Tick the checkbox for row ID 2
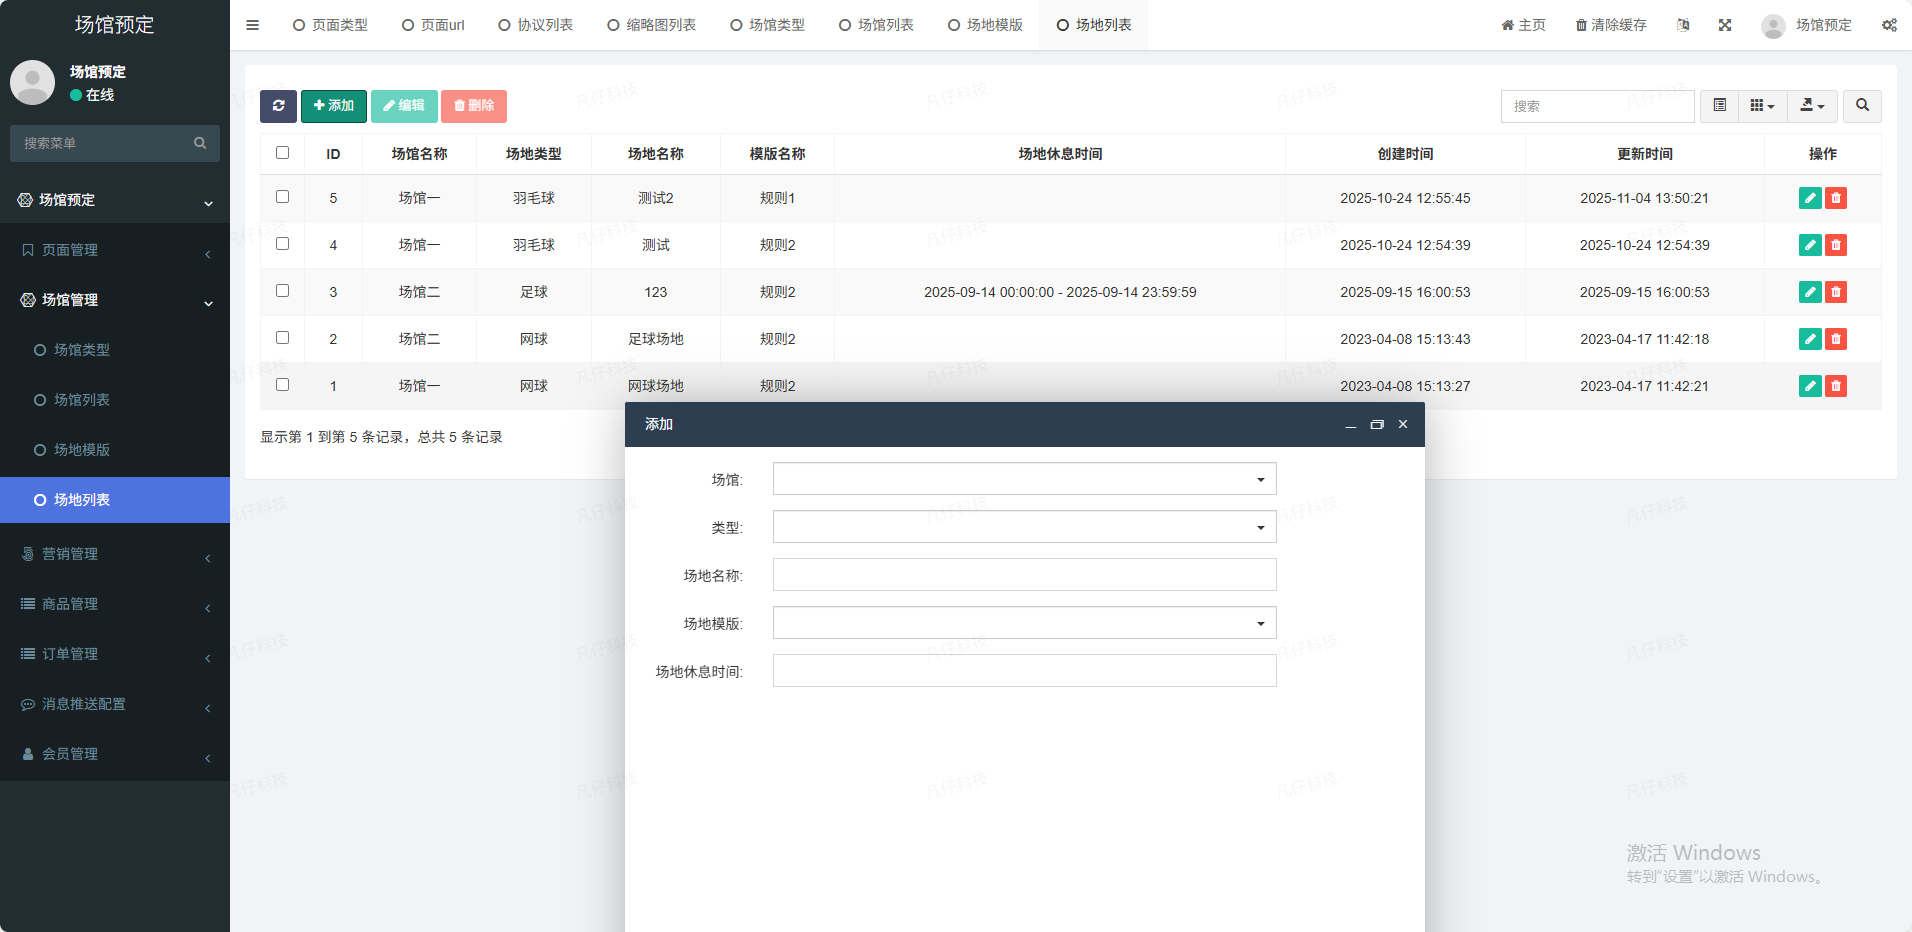Screen dimensions: 1912x932 282,338
